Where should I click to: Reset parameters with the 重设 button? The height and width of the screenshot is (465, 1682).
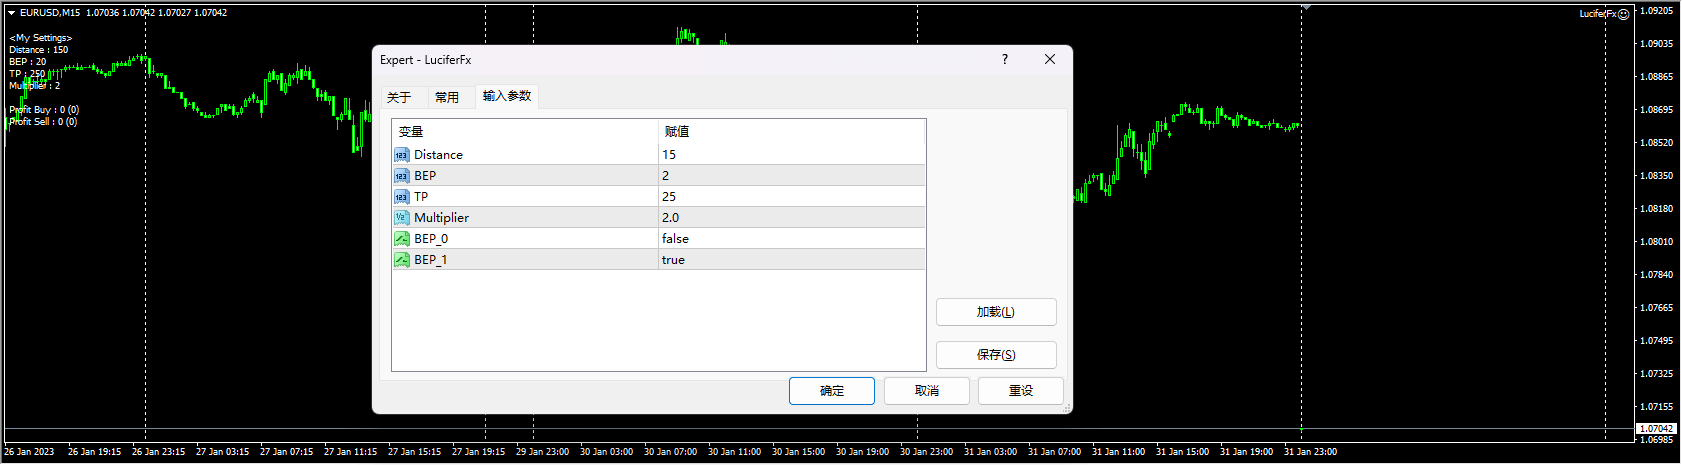1020,391
